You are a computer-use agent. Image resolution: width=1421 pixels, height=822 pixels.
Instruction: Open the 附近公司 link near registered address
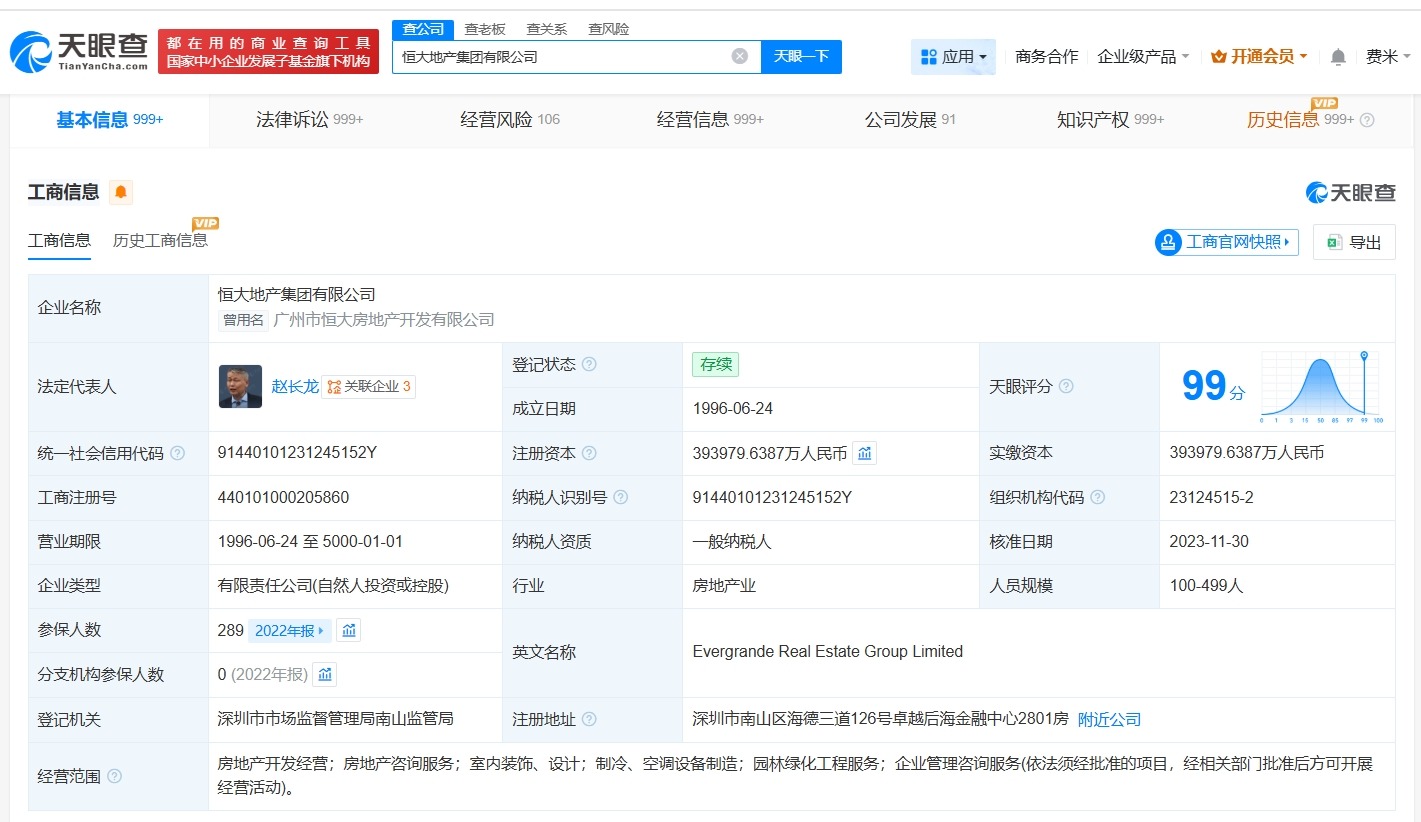click(1108, 719)
